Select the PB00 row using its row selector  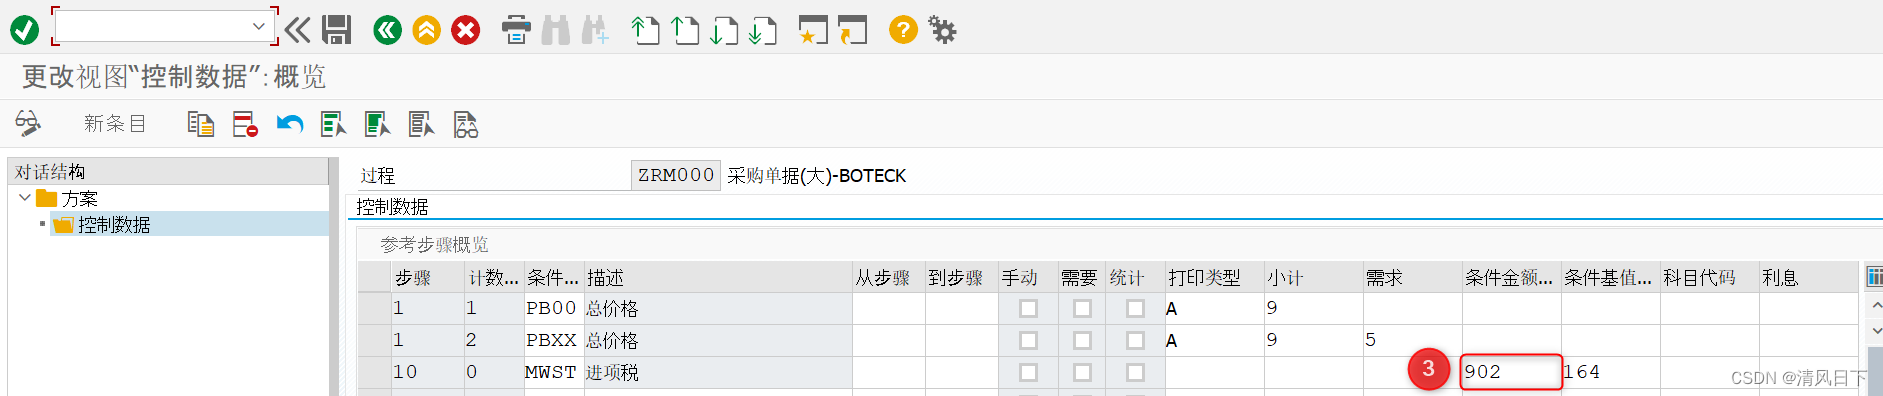click(375, 308)
